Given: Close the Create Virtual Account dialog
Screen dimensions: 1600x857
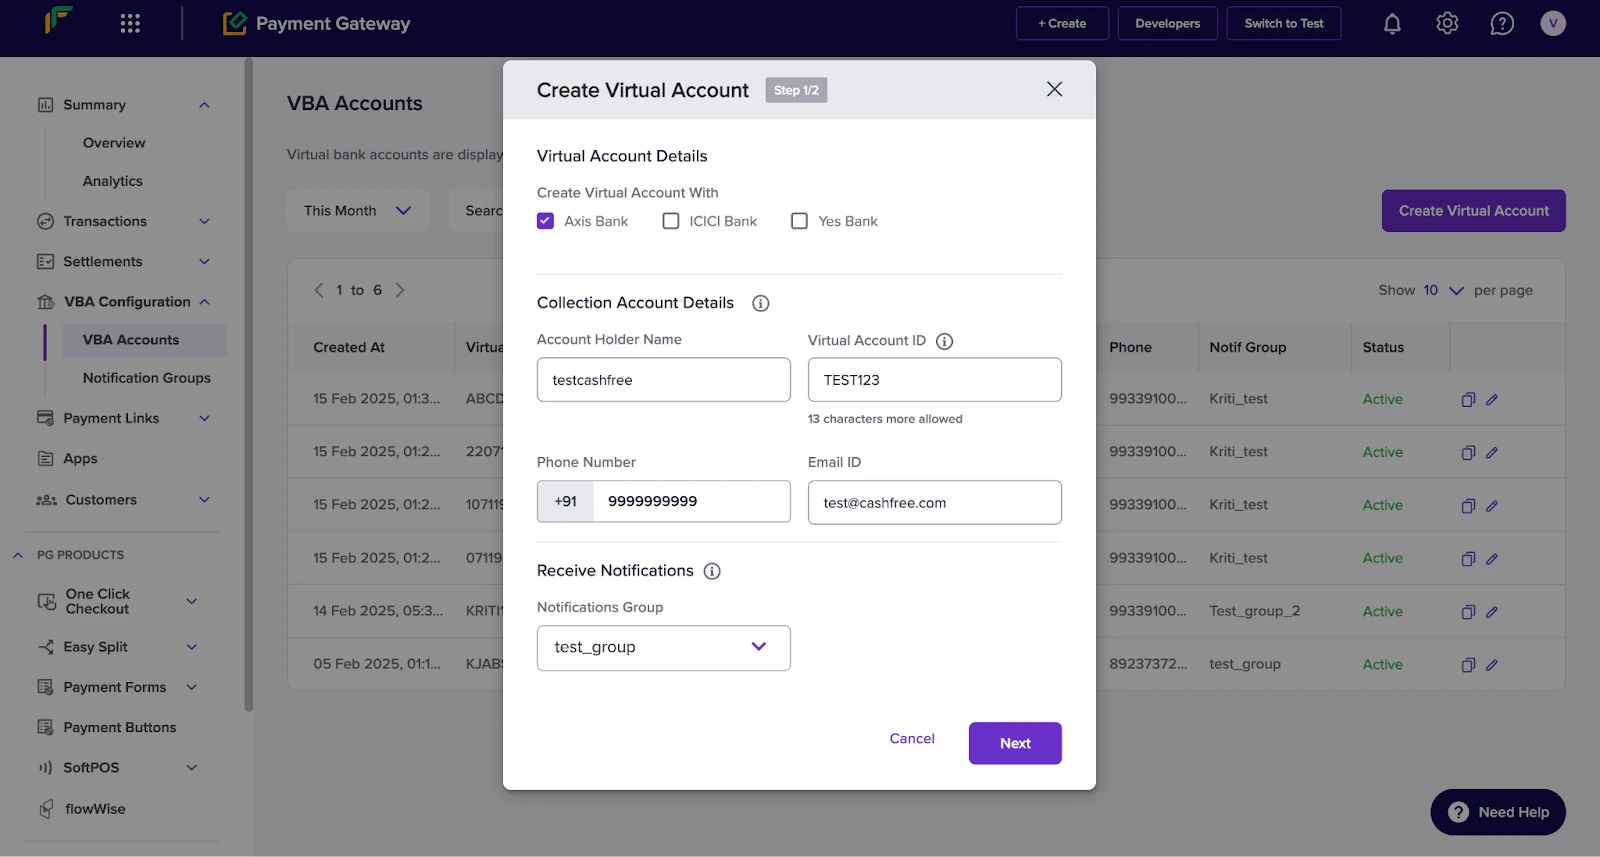Looking at the screenshot, I should (1054, 89).
